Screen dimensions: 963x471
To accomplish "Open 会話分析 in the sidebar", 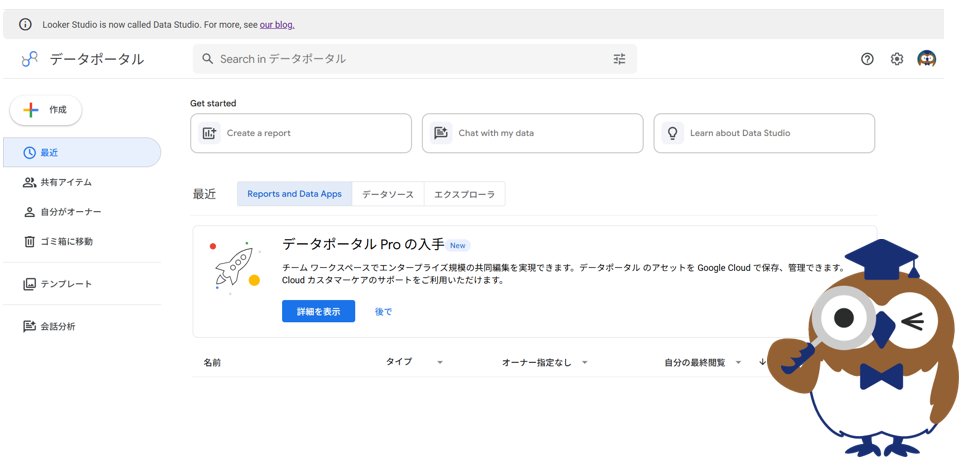I will tap(82, 326).
